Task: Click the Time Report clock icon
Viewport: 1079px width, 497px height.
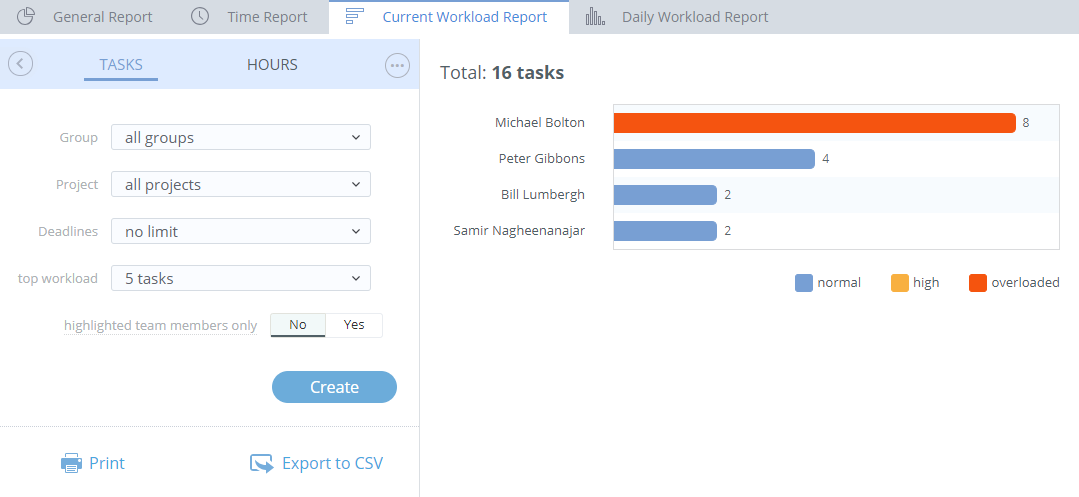Action: tap(200, 17)
